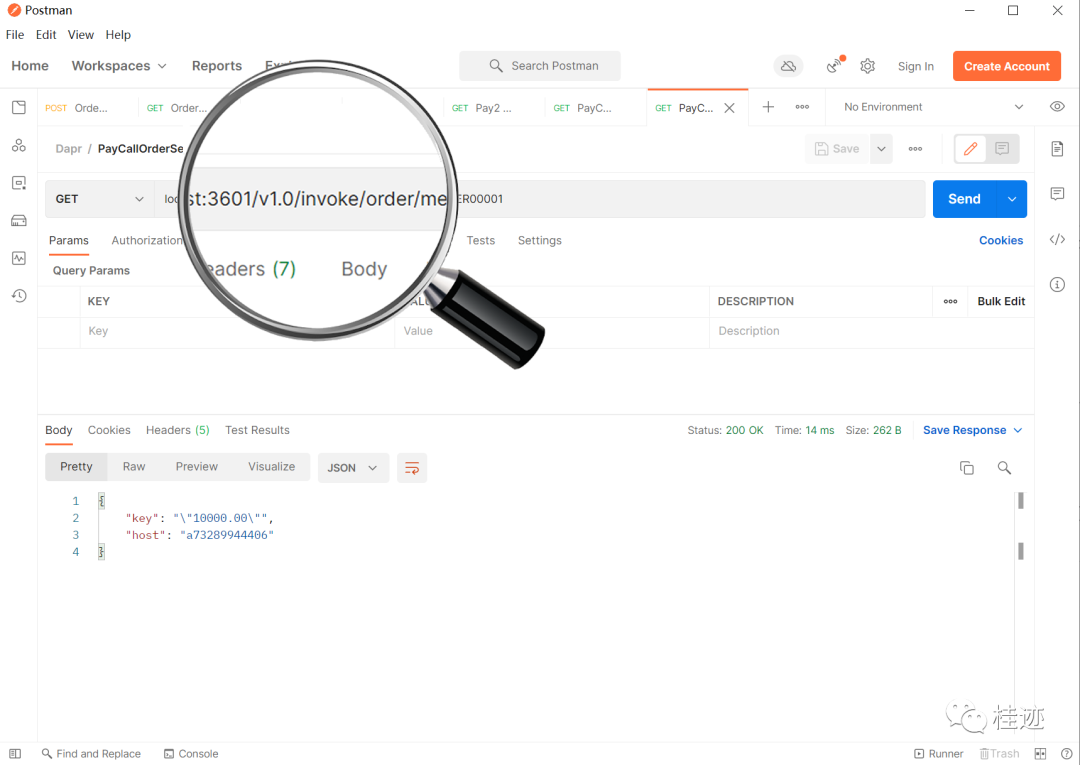Click Create Account button

(1006, 66)
